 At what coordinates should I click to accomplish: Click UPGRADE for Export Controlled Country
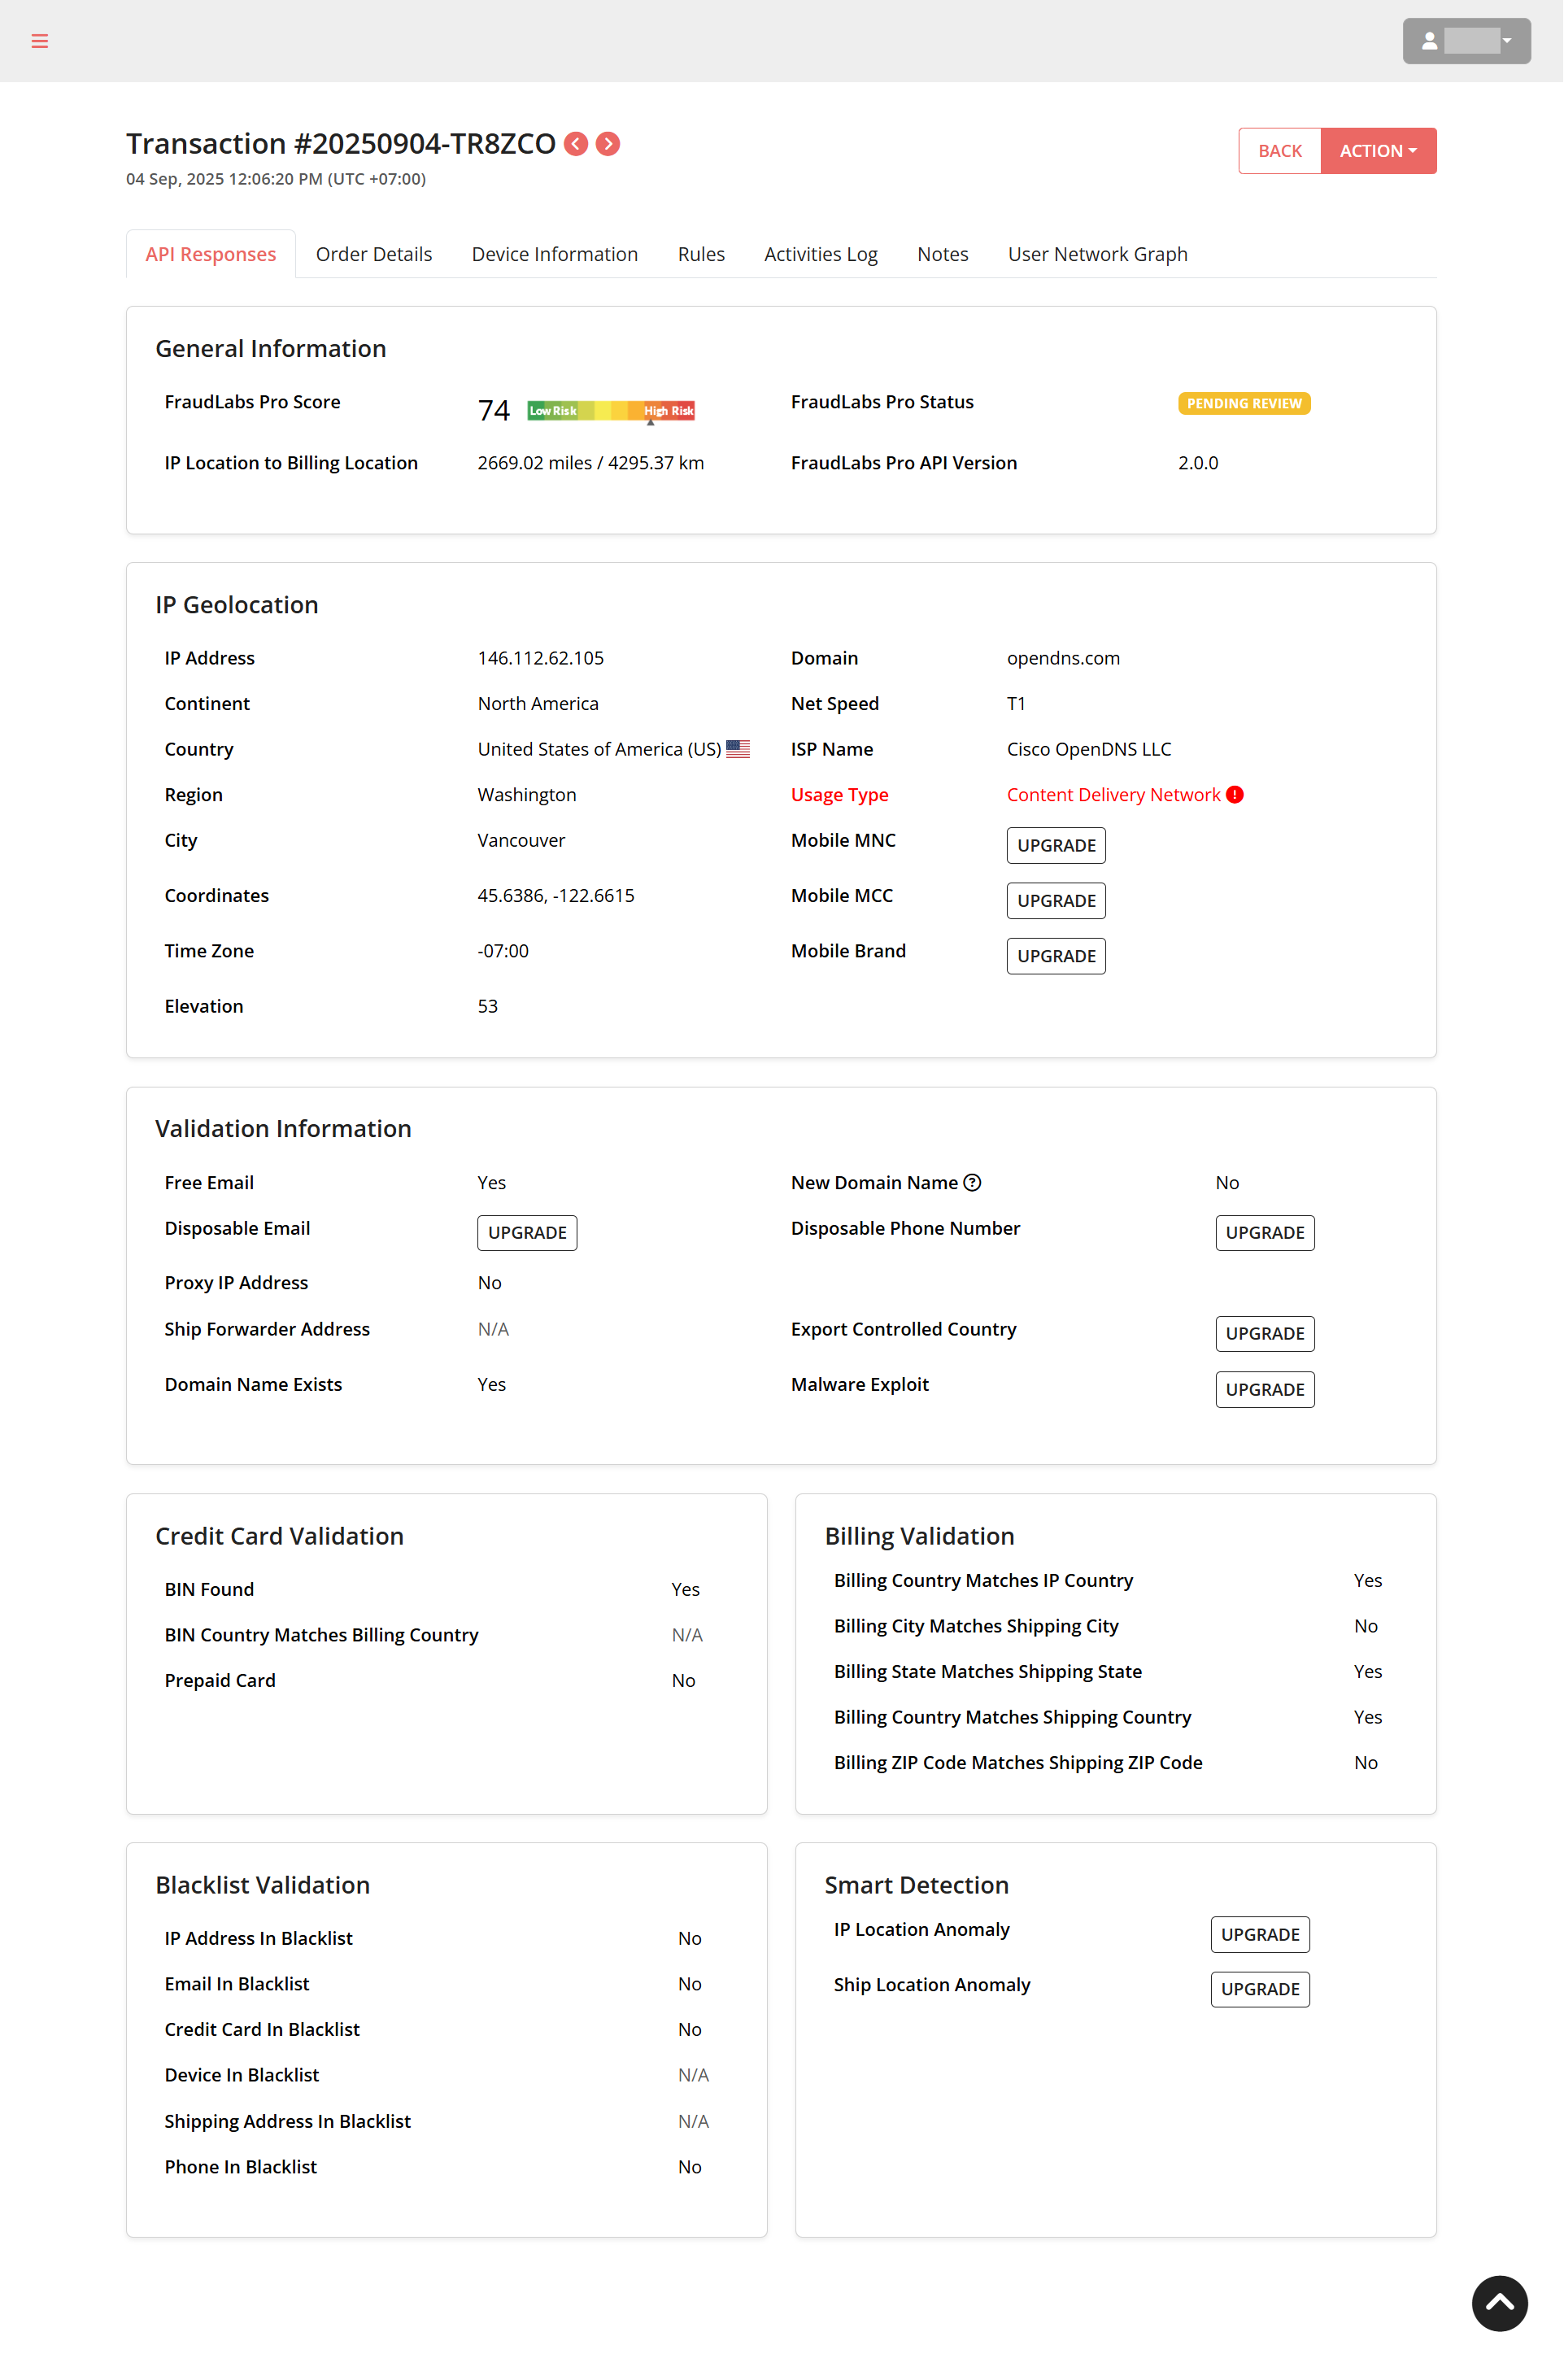pos(1265,1334)
